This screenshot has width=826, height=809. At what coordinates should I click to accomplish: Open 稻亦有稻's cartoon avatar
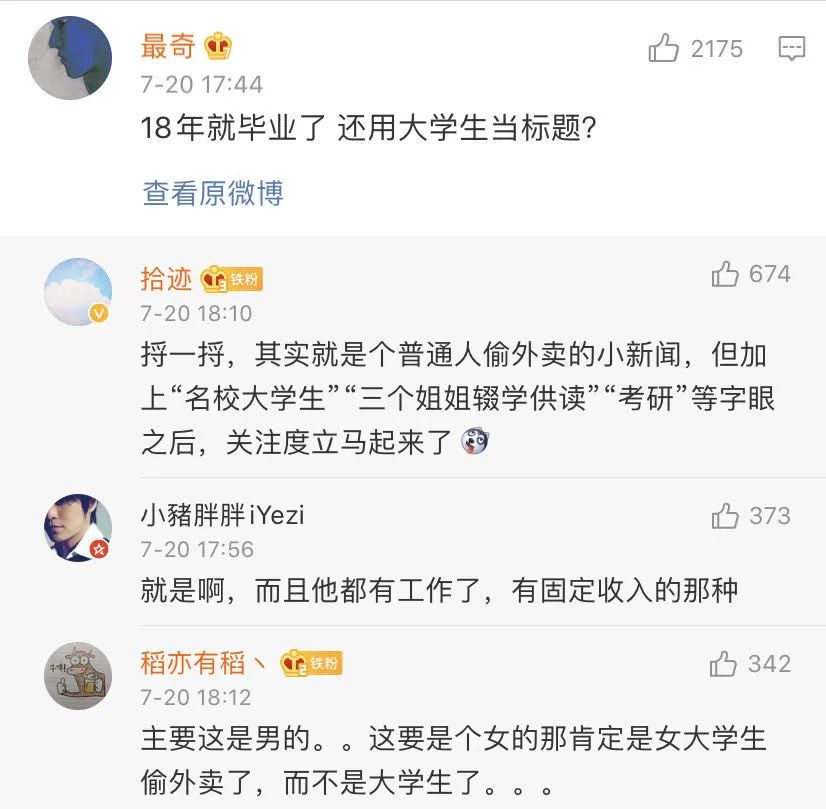[x=77, y=676]
